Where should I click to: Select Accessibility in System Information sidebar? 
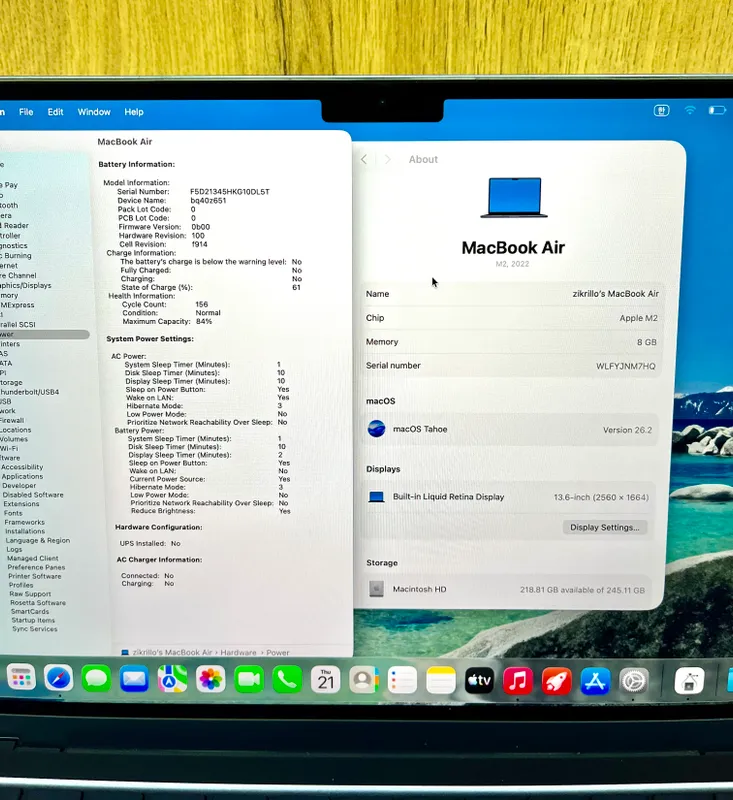[x=22, y=467]
